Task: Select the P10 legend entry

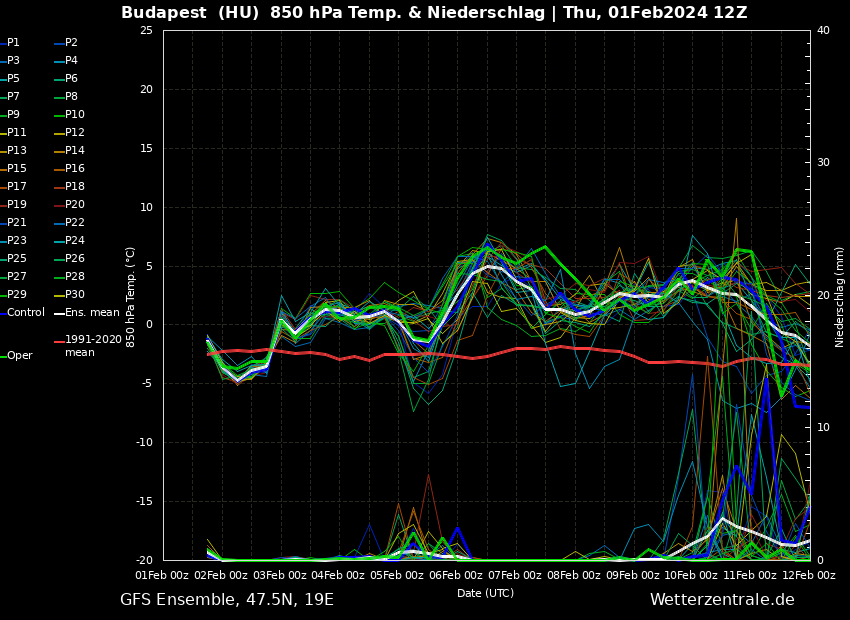Action: pyautogui.click(x=75, y=115)
